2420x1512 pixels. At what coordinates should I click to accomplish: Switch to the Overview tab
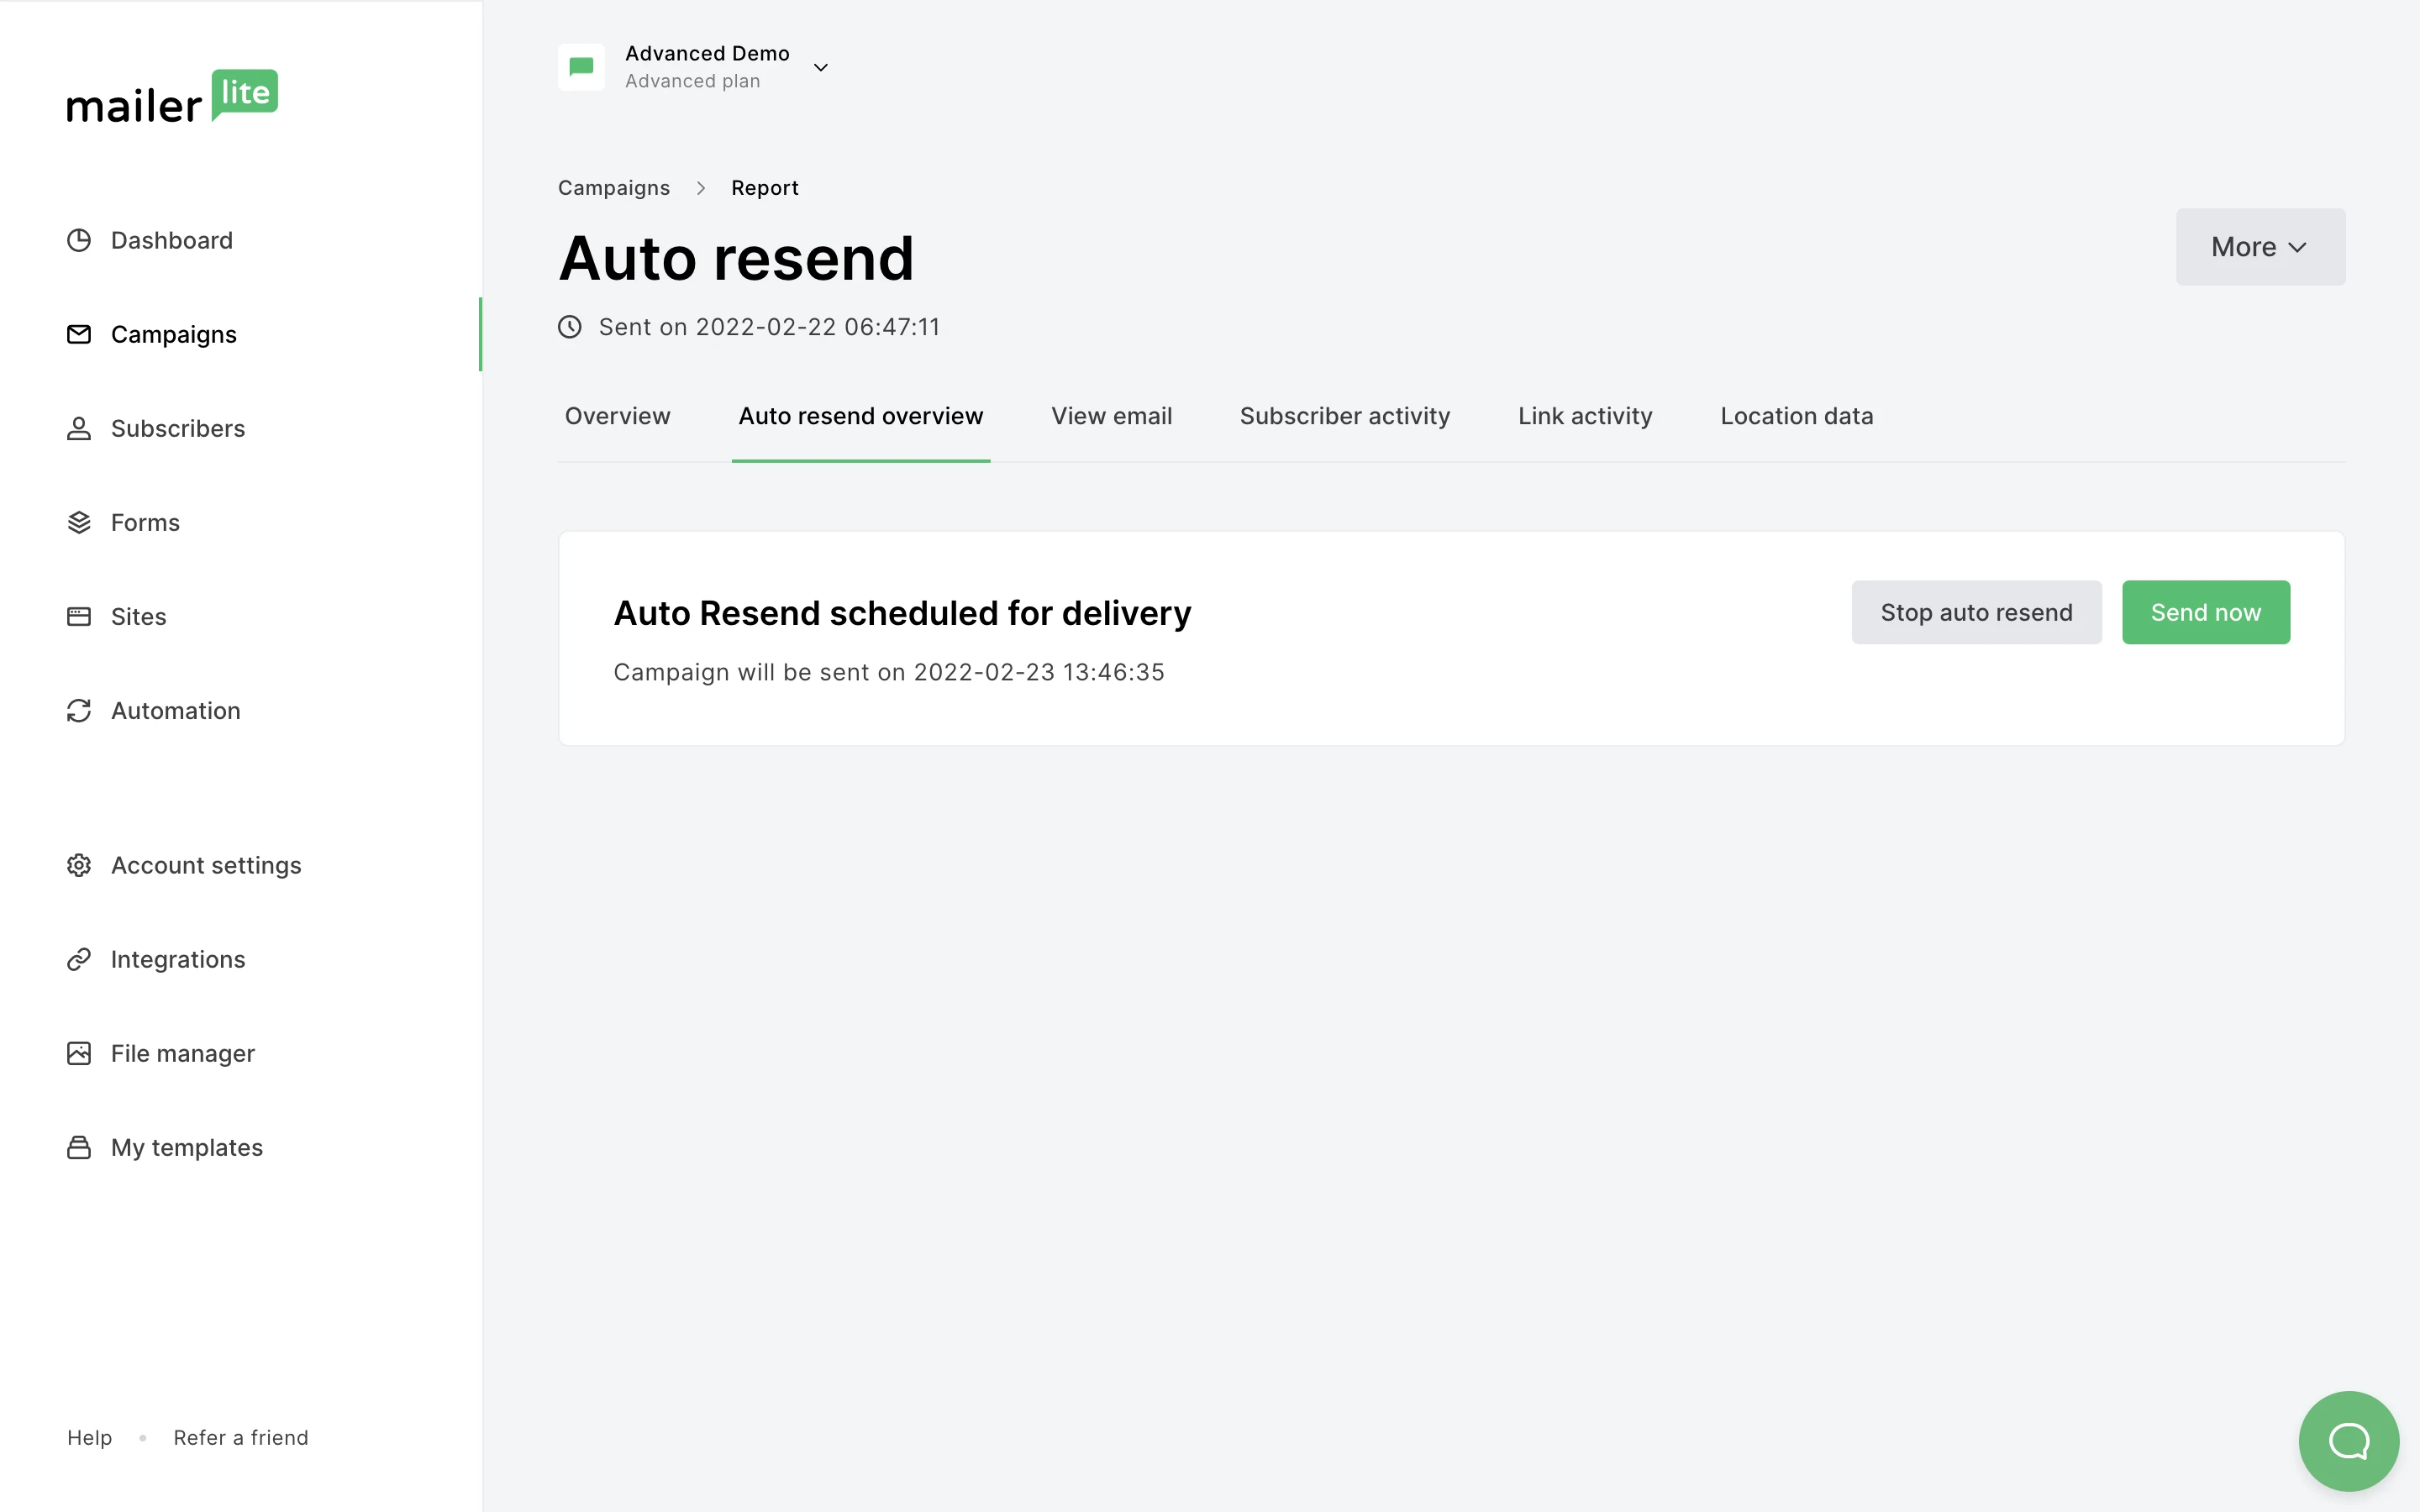(x=617, y=416)
